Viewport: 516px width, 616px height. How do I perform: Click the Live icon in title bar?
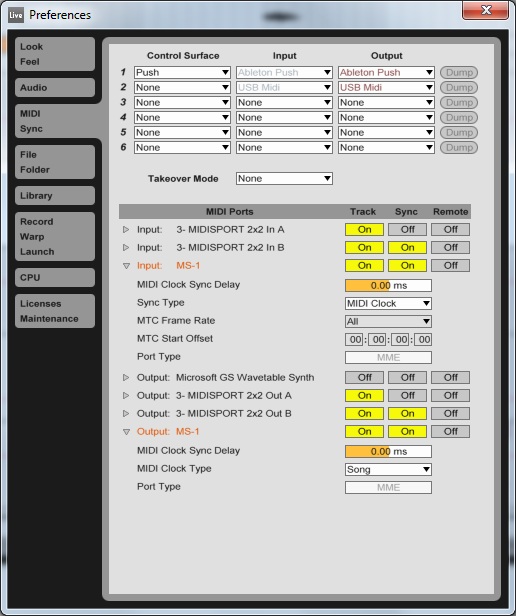16,15
